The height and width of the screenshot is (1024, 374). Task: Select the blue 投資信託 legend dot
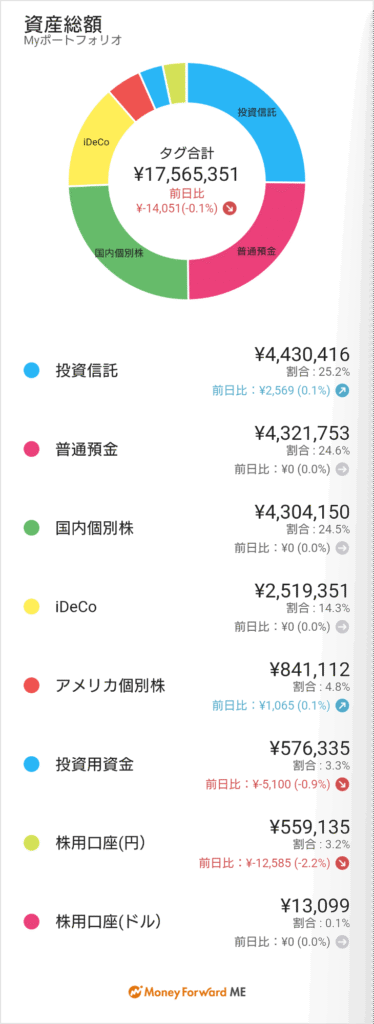[x=31, y=371]
